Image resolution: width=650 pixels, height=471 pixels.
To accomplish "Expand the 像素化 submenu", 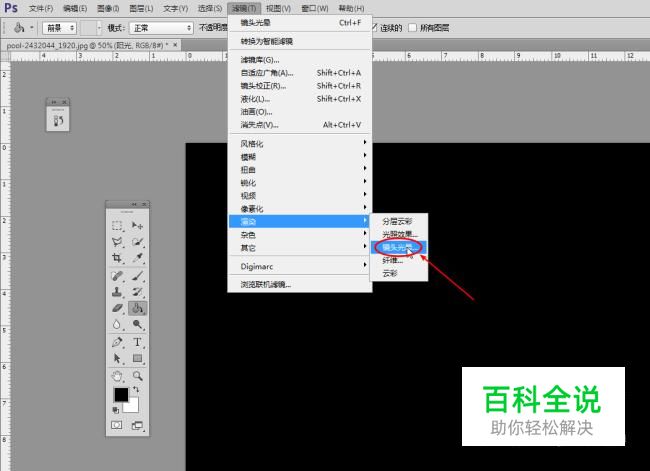I will click(300, 209).
